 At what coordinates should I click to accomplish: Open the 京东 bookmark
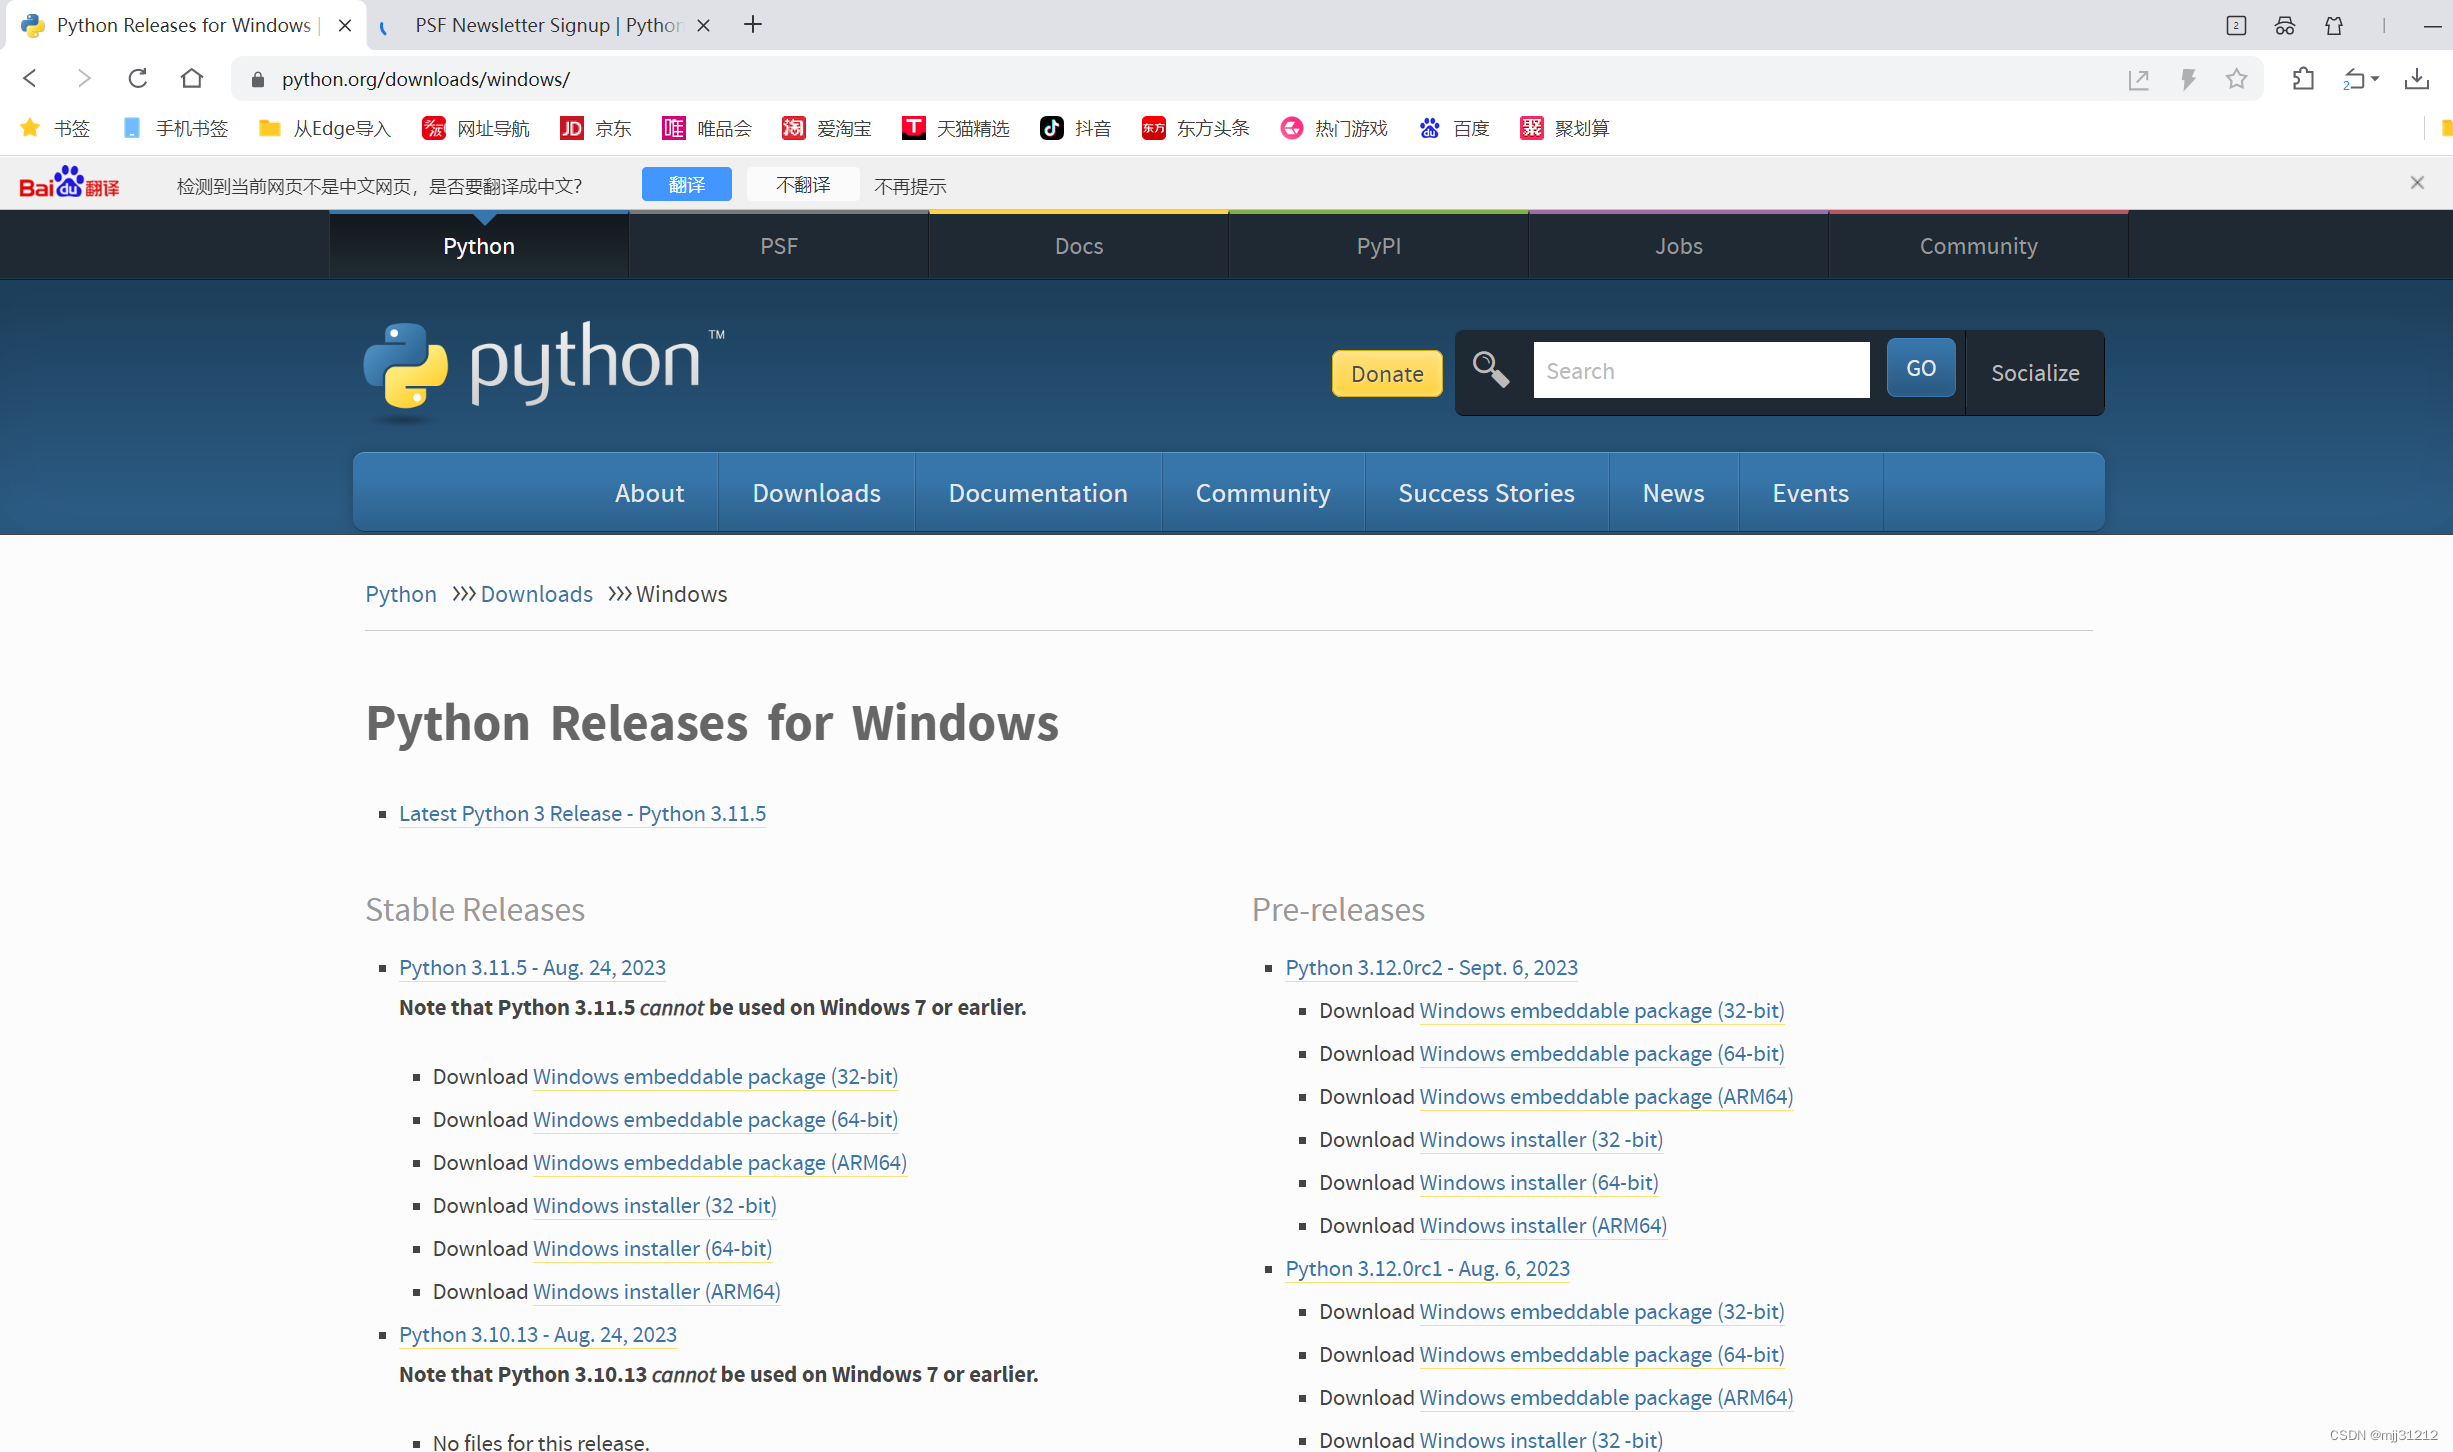(595, 128)
